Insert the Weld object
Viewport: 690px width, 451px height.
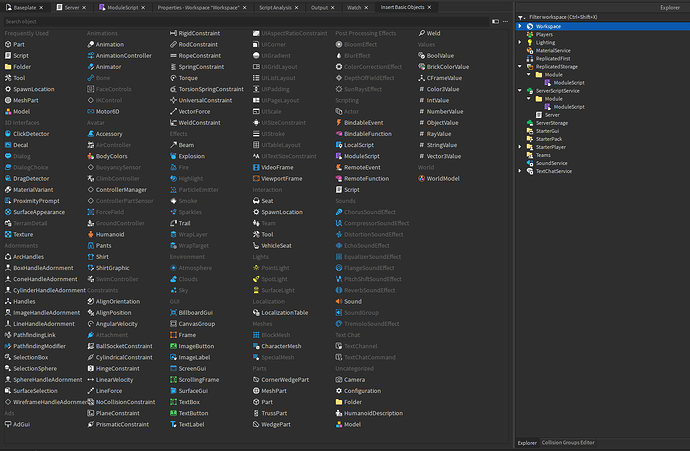(429, 33)
